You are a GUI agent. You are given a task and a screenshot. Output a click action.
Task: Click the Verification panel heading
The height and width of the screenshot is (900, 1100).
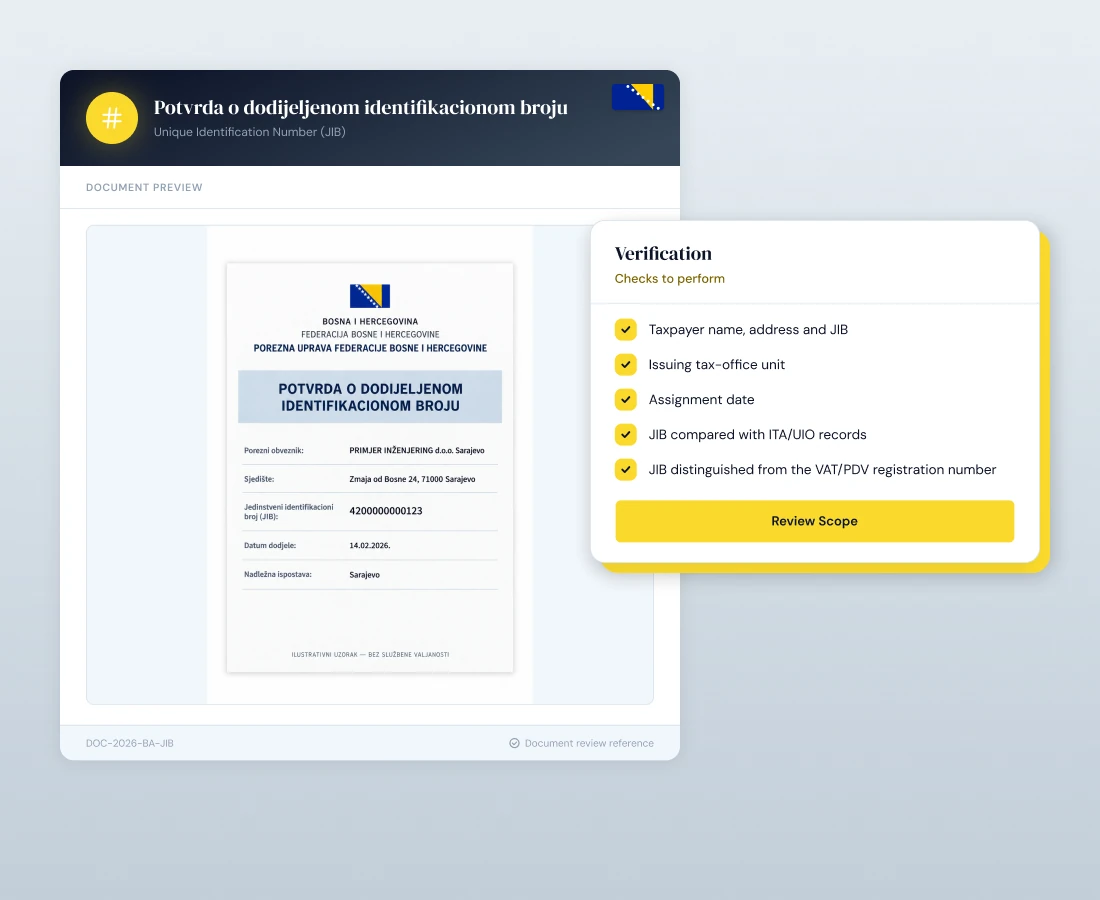663,253
